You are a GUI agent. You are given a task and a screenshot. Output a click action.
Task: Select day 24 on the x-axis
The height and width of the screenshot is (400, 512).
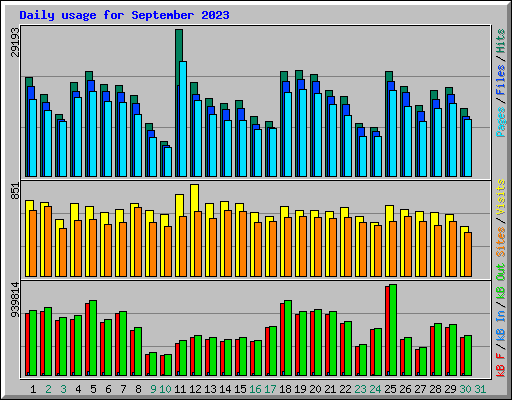(x=375, y=389)
